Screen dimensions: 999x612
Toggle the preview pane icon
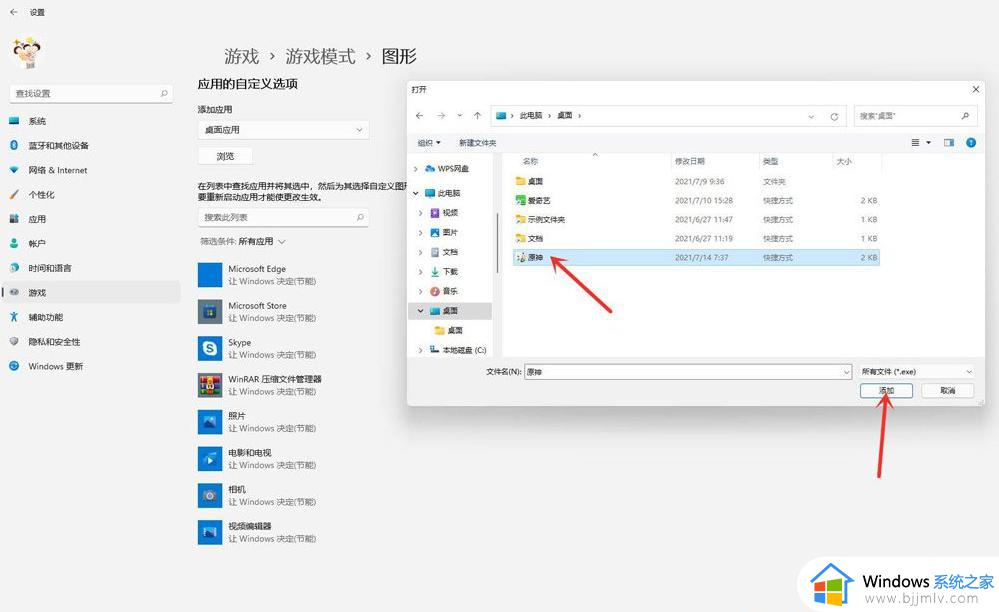(949, 143)
